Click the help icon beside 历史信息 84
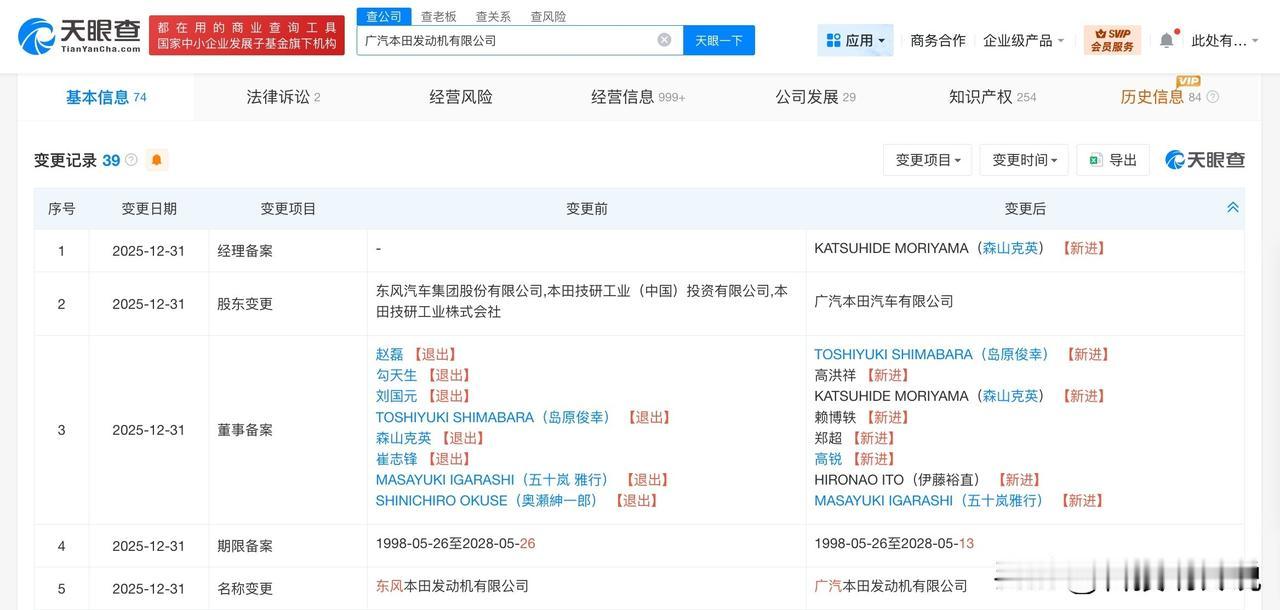The width and height of the screenshot is (1280, 610). click(x=1213, y=97)
